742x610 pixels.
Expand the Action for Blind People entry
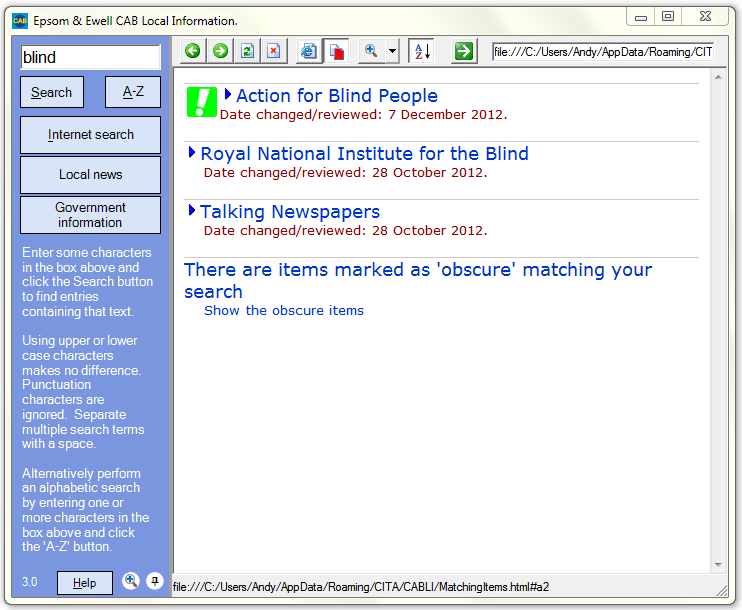pyautogui.click(x=228, y=94)
